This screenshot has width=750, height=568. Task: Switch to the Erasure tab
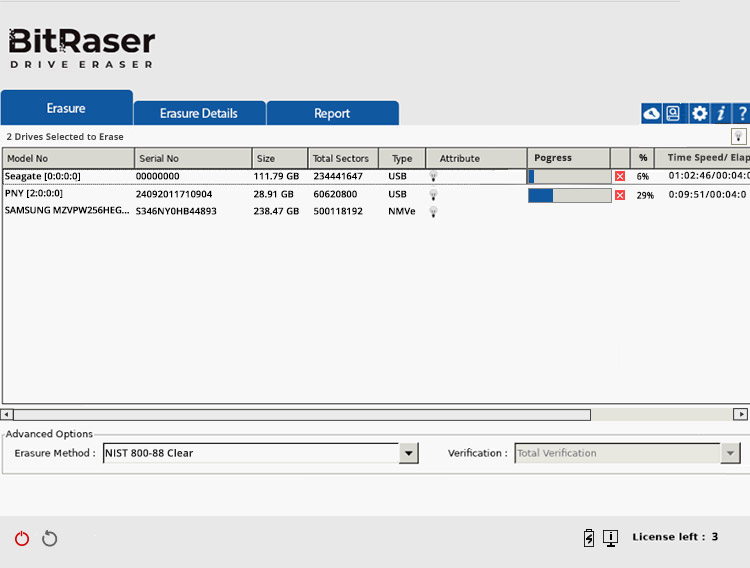click(66, 108)
